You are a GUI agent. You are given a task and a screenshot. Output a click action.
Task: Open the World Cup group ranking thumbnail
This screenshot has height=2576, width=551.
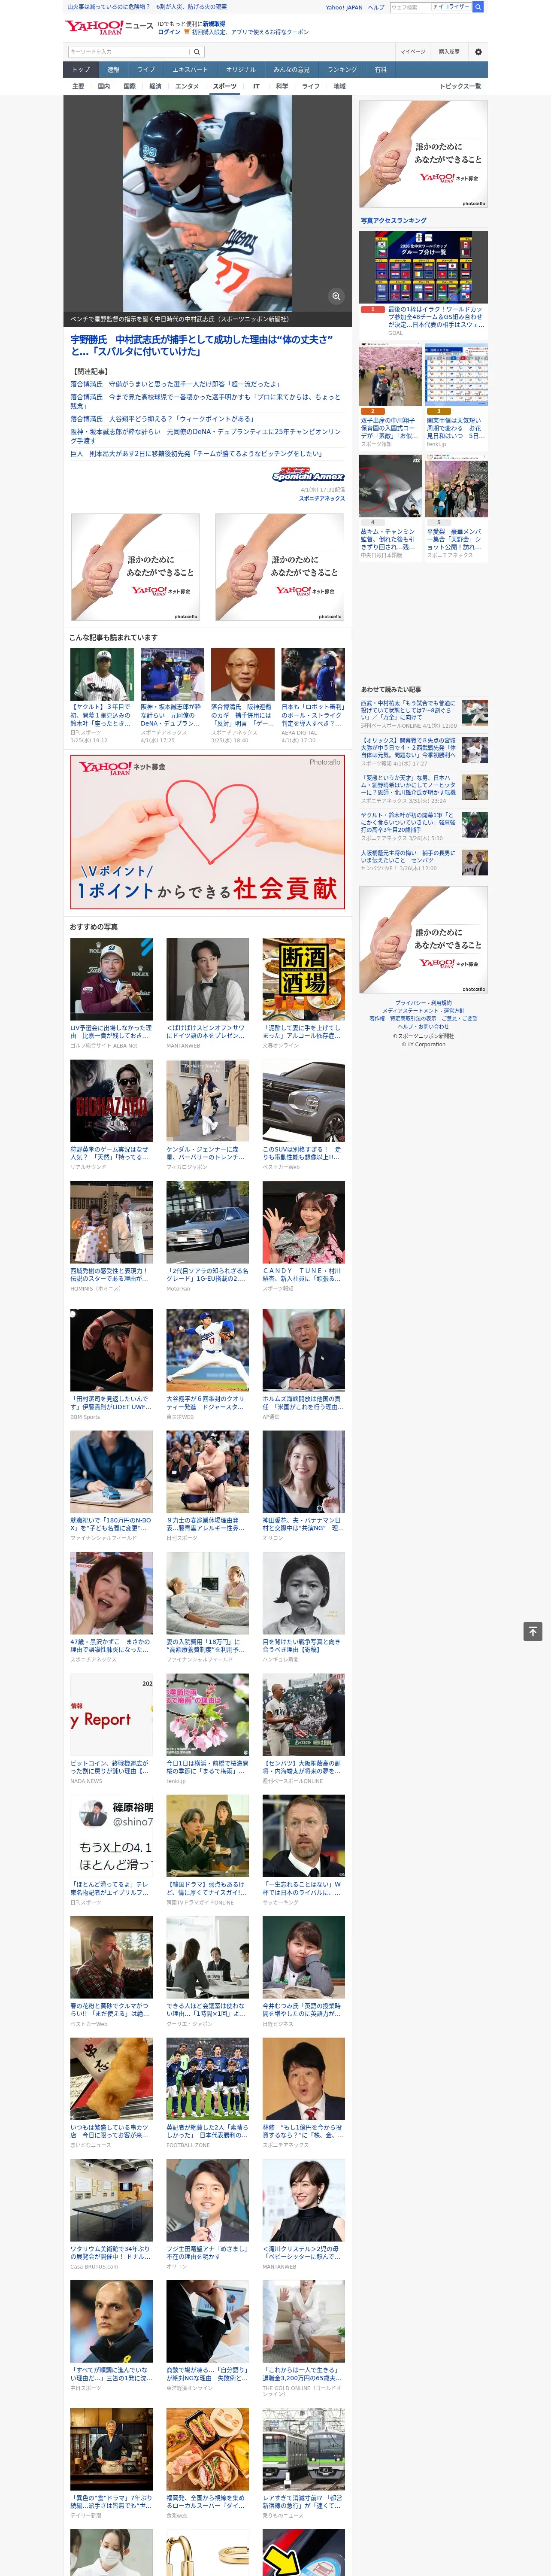424,267
